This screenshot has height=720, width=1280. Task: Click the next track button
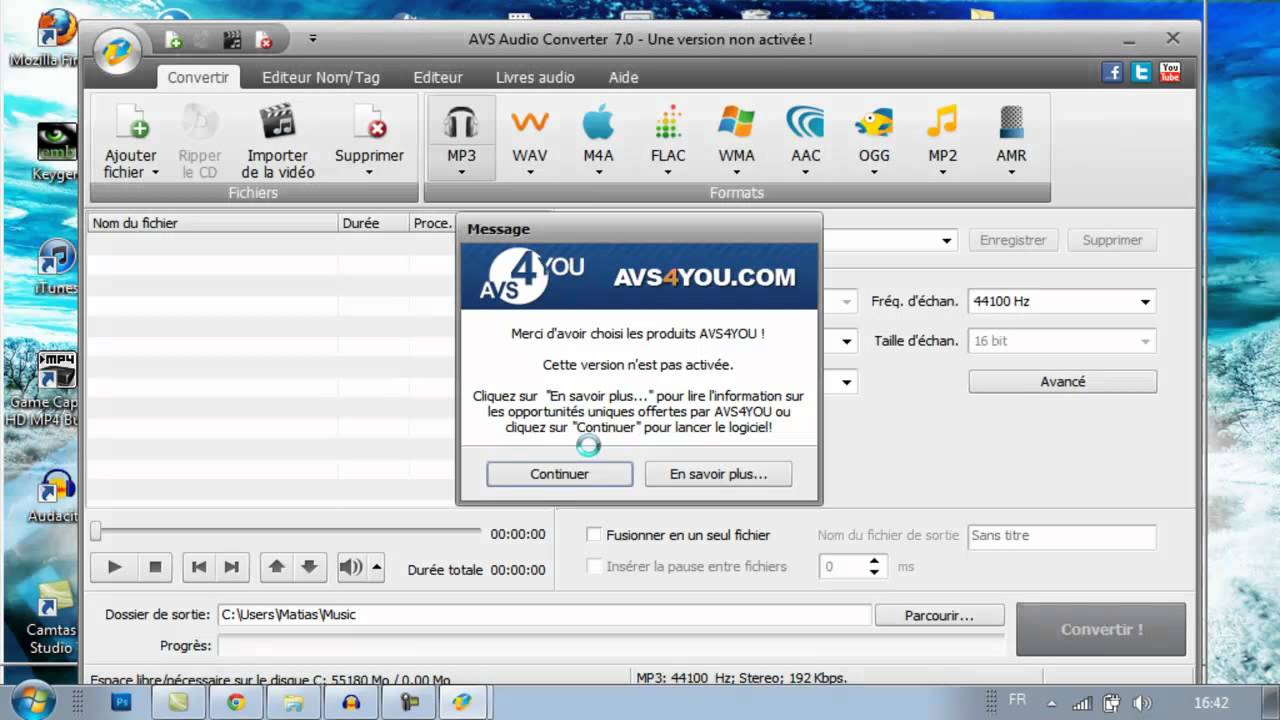232,567
